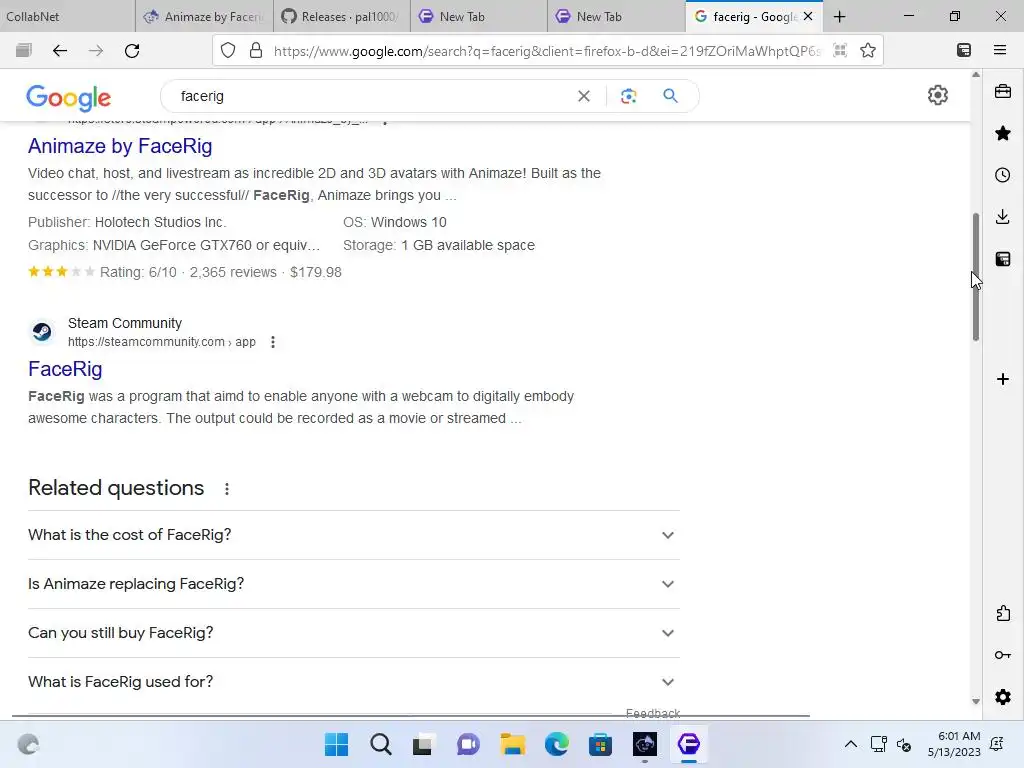The width and height of the screenshot is (1024, 768).
Task: Add new sidebar panel with plus
Action: 1002,379
